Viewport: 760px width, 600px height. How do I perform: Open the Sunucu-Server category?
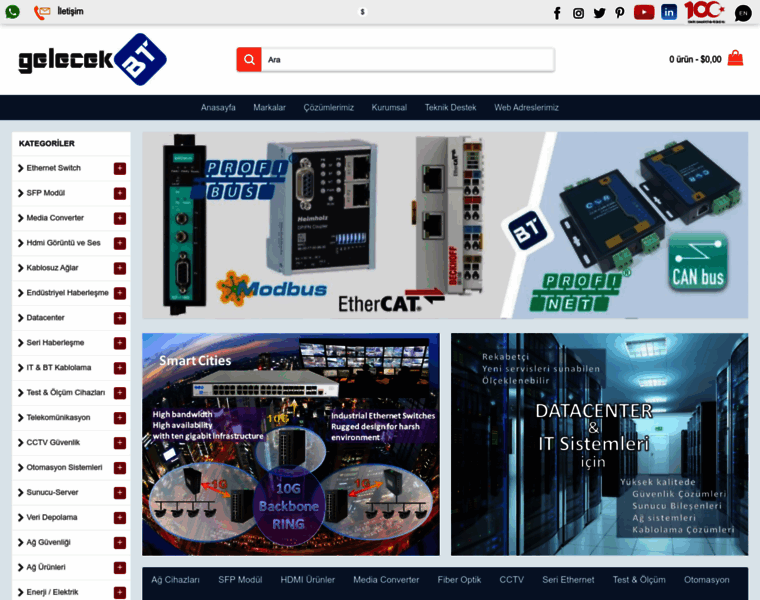pyautogui.click(x=52, y=492)
